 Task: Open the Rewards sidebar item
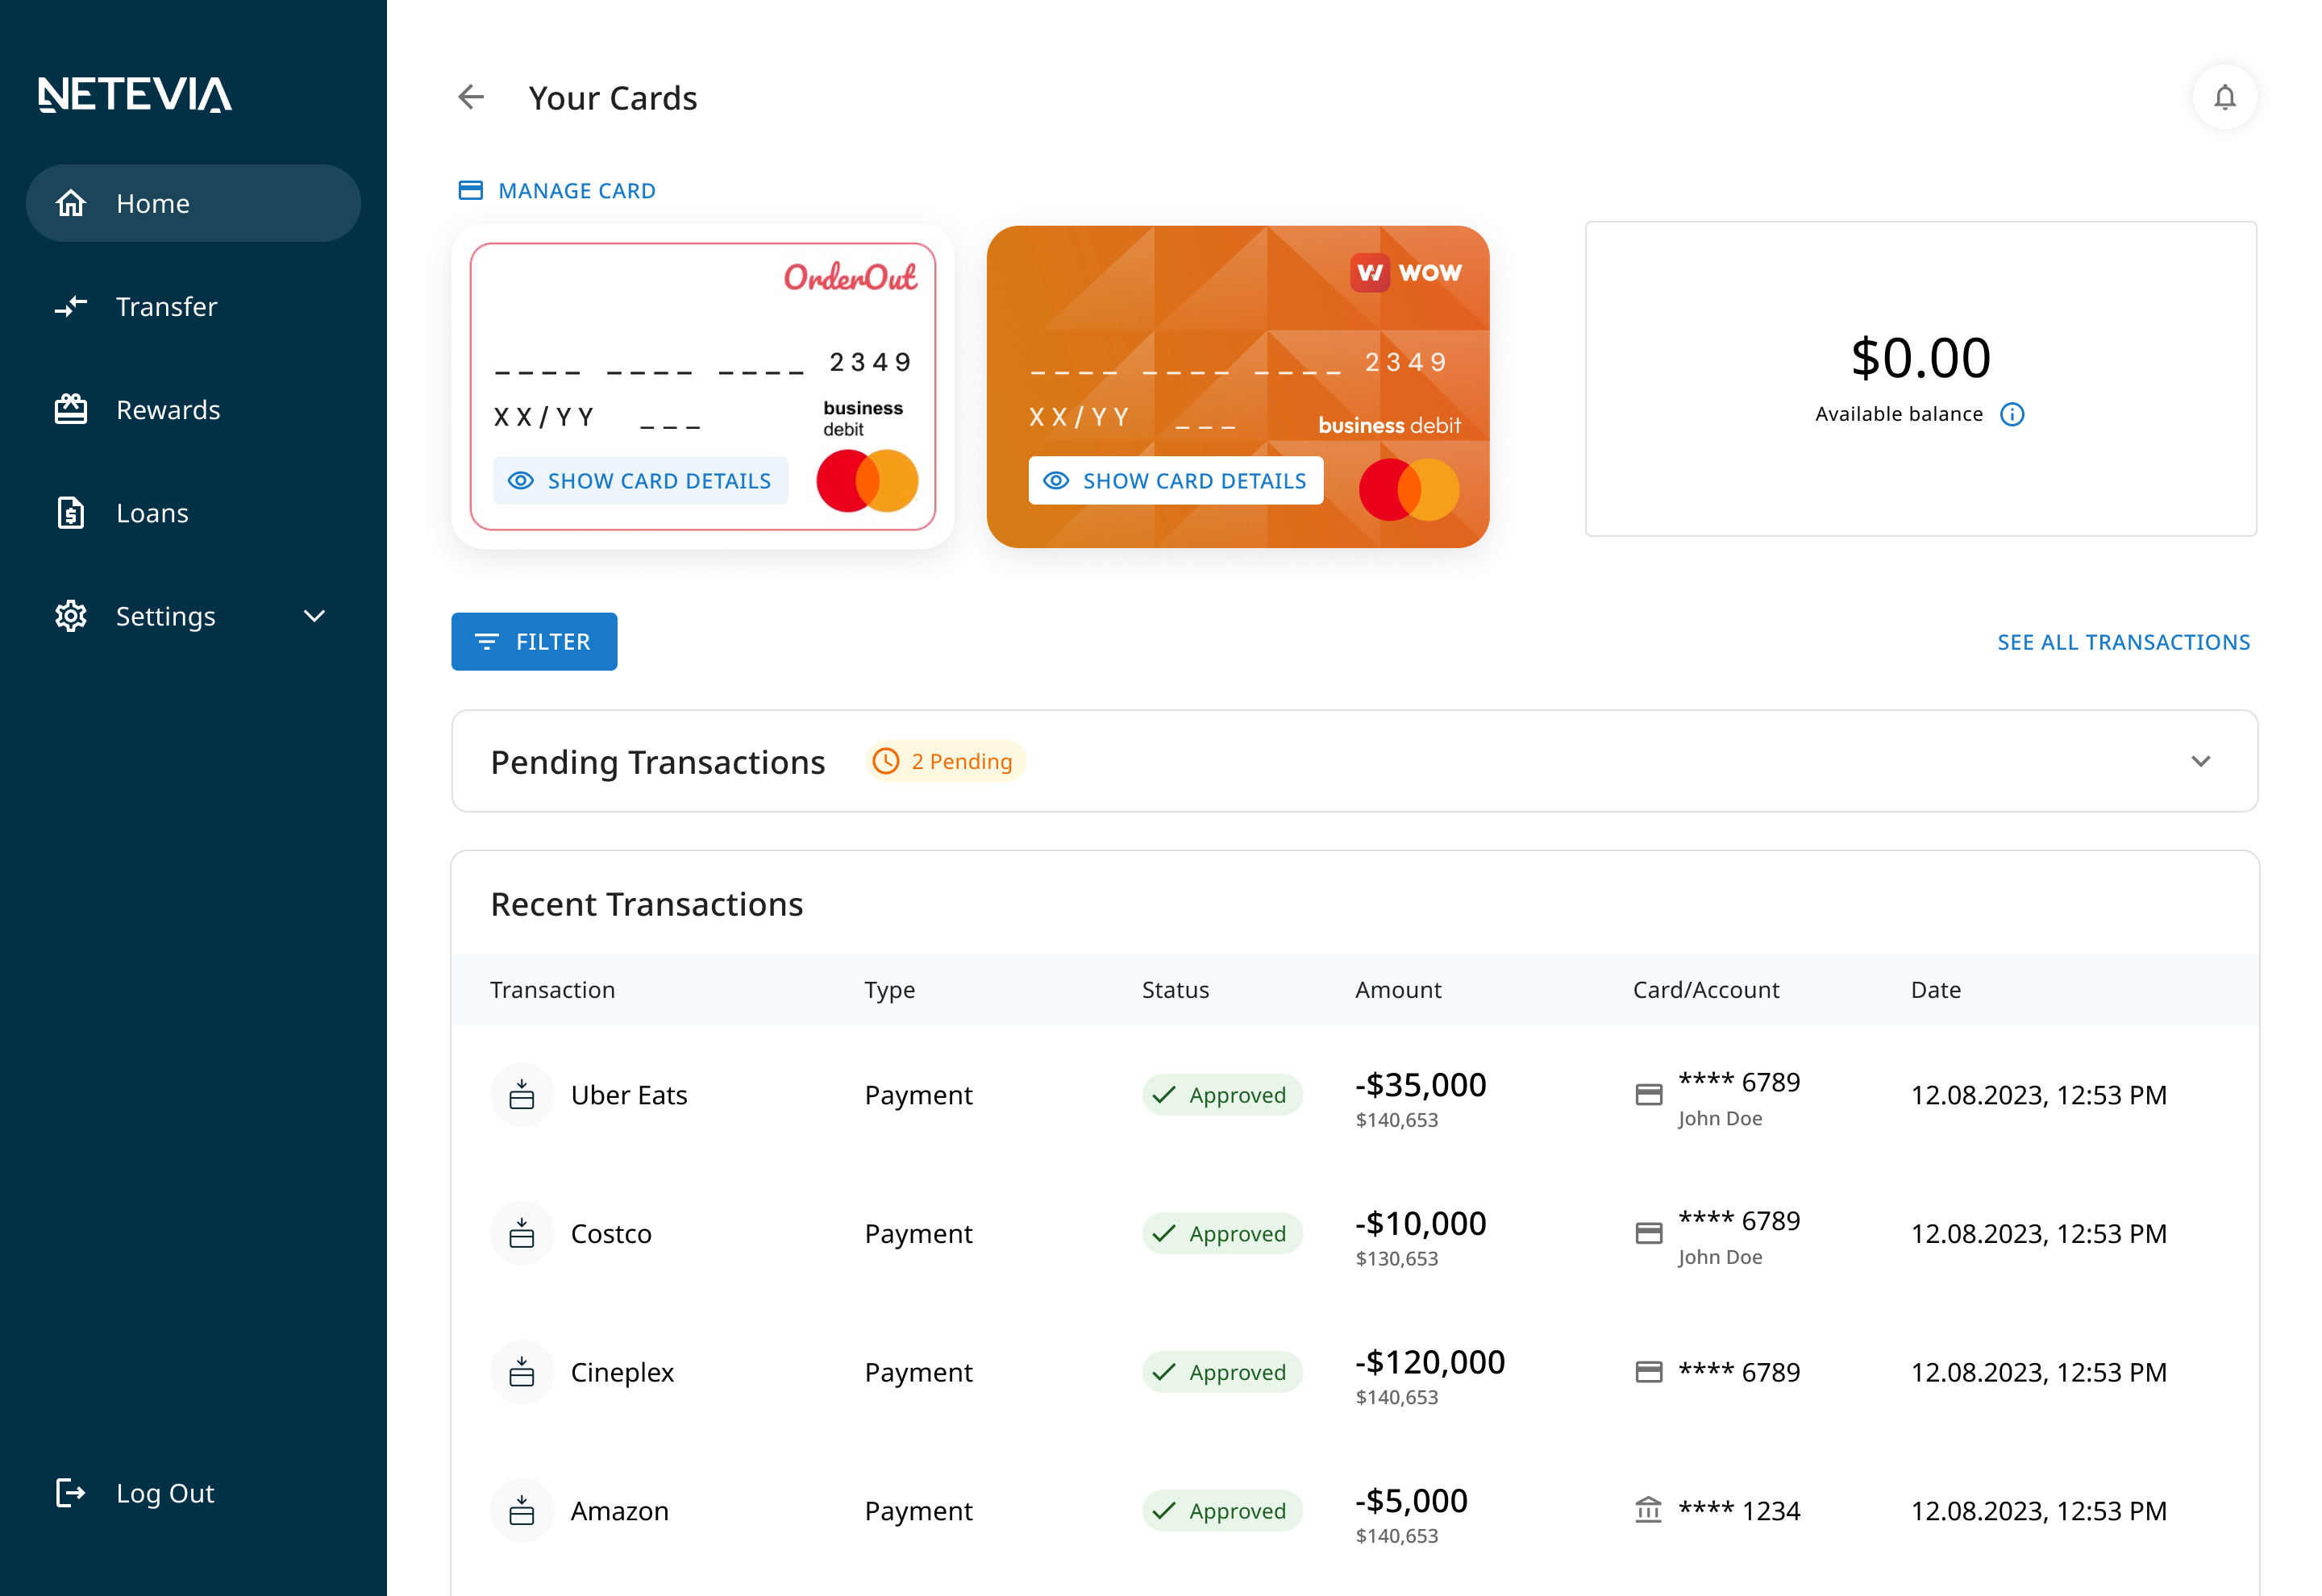point(167,410)
